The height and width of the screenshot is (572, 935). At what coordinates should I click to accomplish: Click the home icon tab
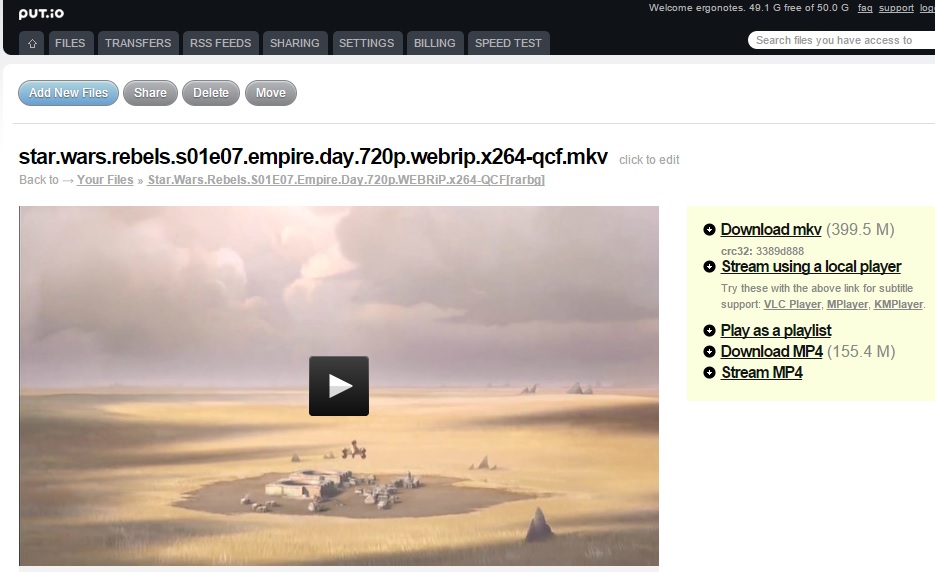coord(32,43)
